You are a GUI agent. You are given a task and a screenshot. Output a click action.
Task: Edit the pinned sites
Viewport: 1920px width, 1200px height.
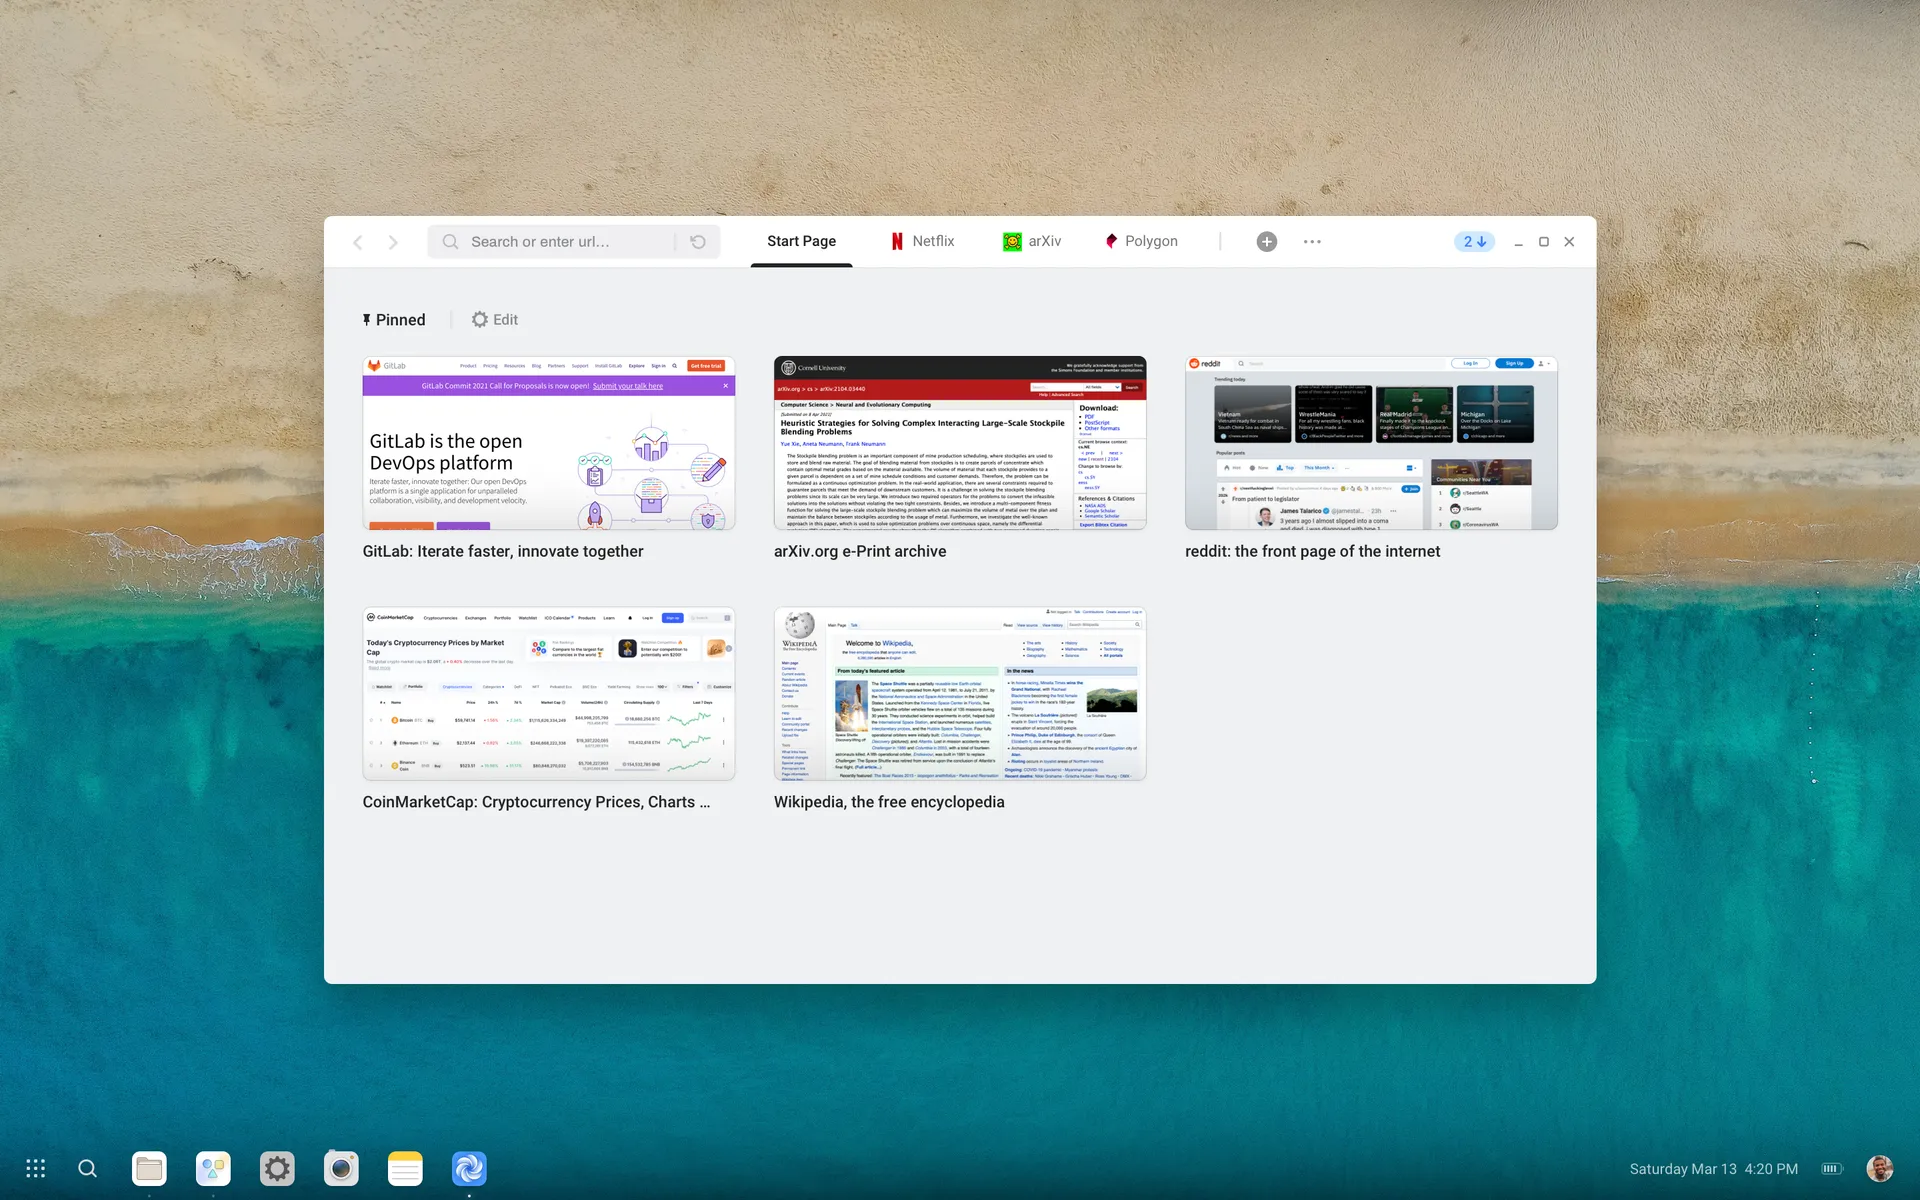(495, 320)
